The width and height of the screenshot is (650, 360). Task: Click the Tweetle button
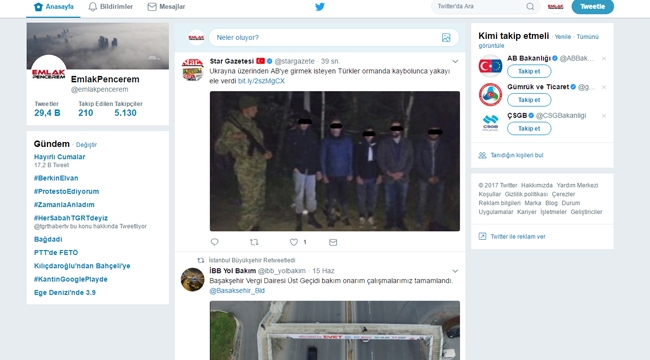(592, 7)
